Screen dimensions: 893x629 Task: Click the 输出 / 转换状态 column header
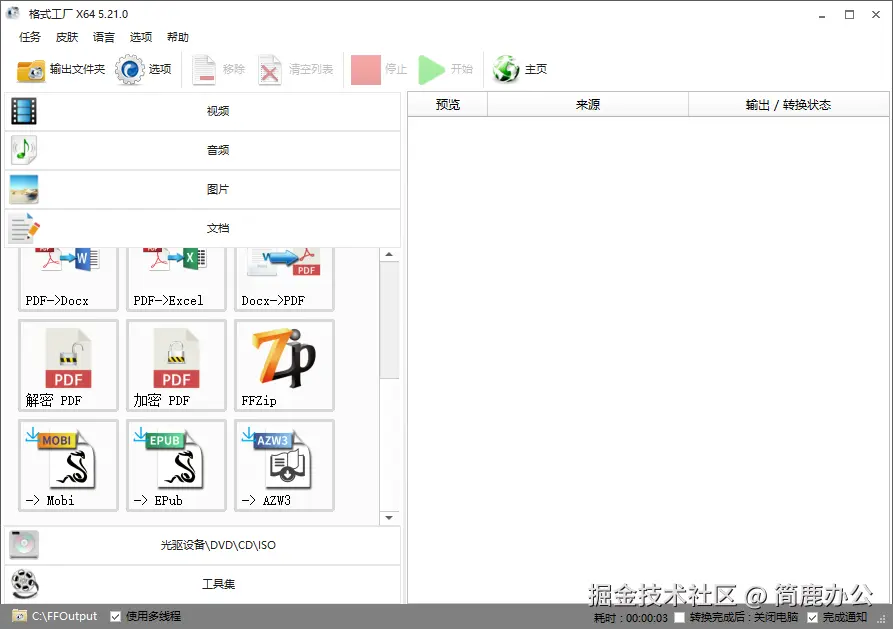click(x=789, y=105)
